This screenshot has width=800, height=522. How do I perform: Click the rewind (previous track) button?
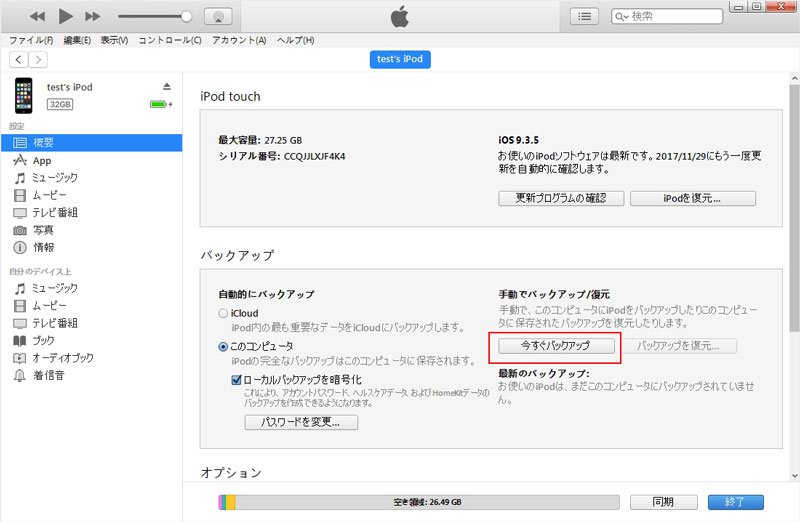pyautogui.click(x=37, y=16)
